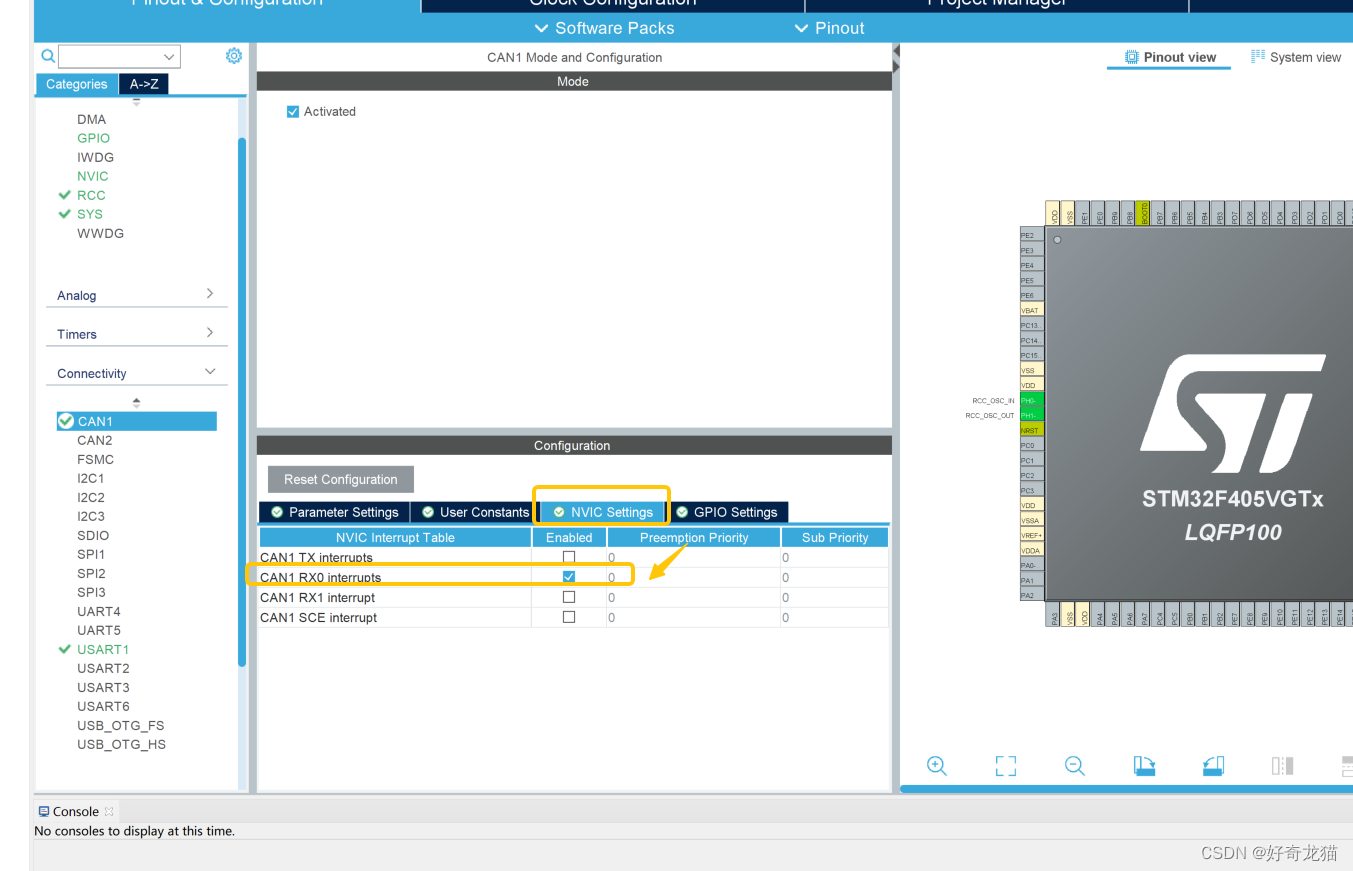Select DMA in System Core list

coord(92,119)
